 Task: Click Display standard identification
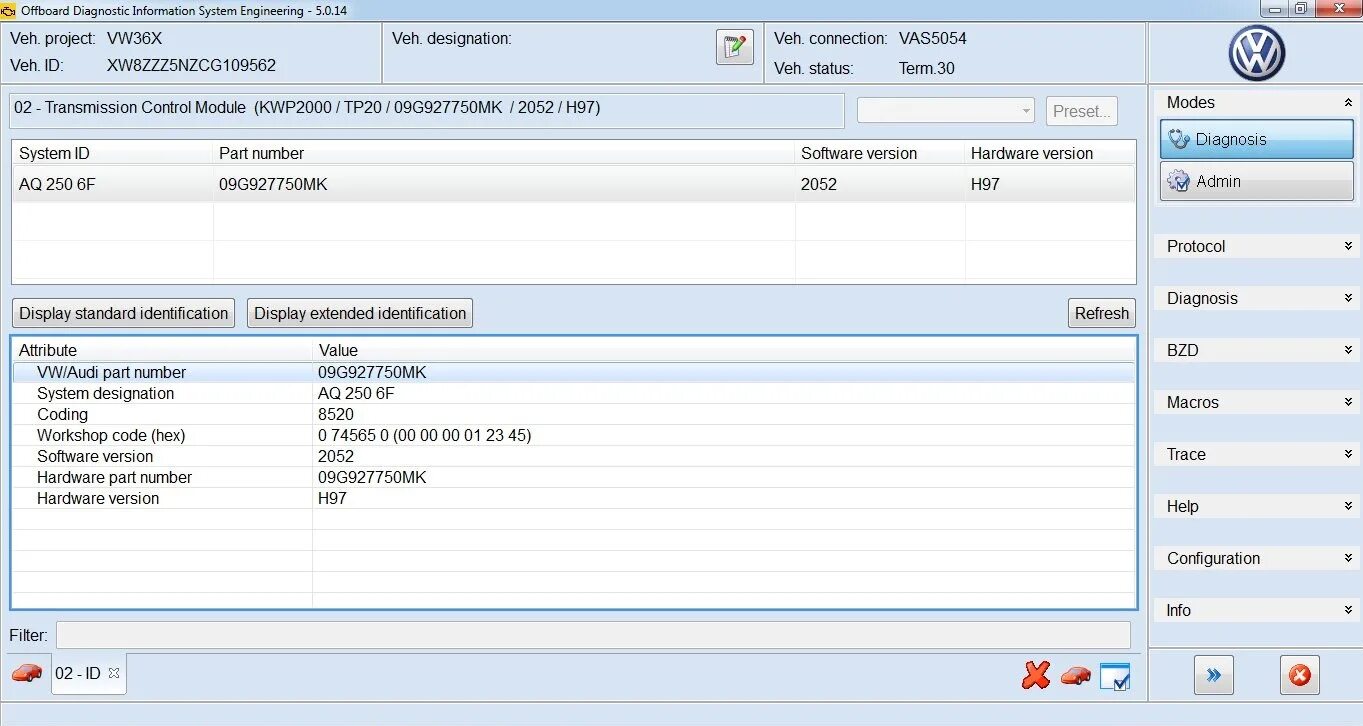tap(124, 313)
